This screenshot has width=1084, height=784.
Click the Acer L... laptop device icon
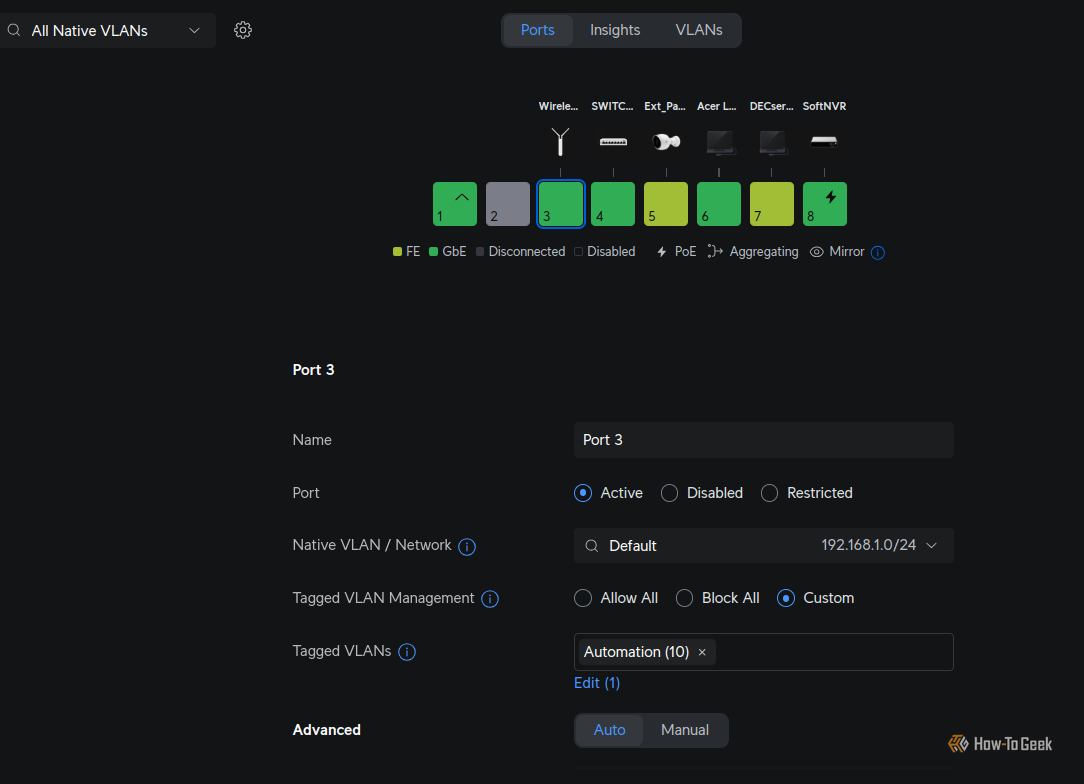(720, 142)
